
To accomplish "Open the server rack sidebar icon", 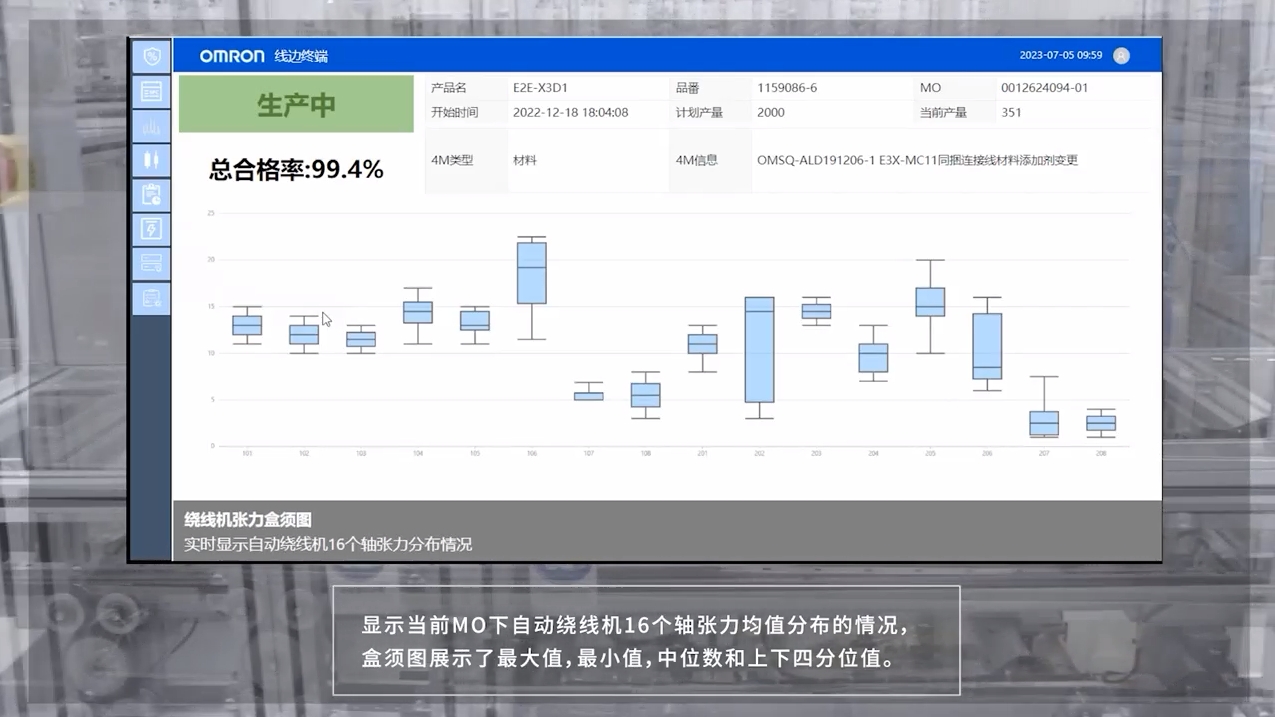I will coord(151,264).
